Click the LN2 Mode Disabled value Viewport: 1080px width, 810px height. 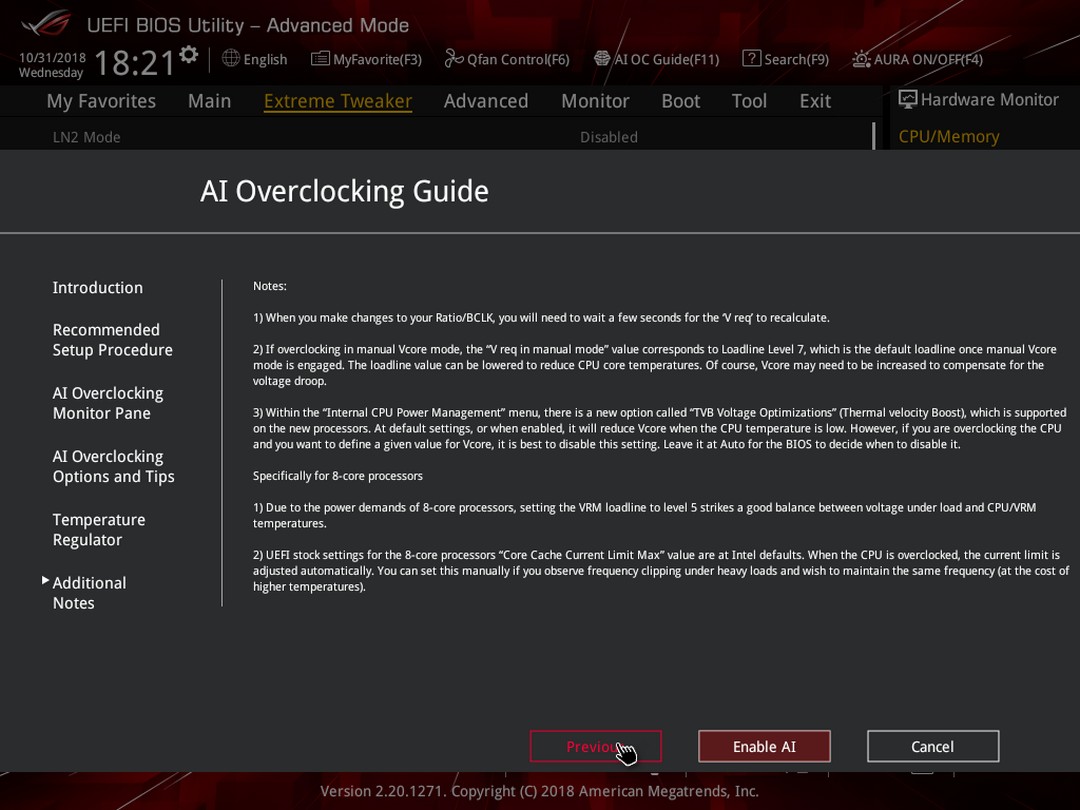(x=609, y=137)
